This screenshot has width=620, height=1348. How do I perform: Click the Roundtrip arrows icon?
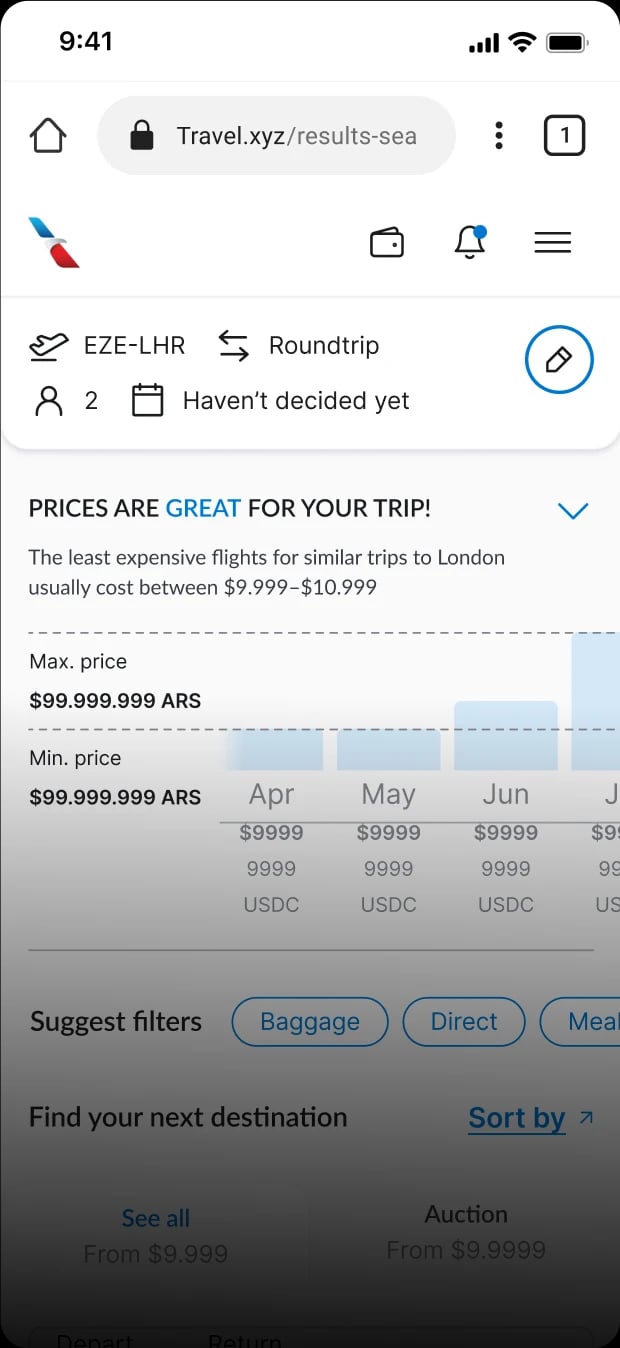pos(233,346)
